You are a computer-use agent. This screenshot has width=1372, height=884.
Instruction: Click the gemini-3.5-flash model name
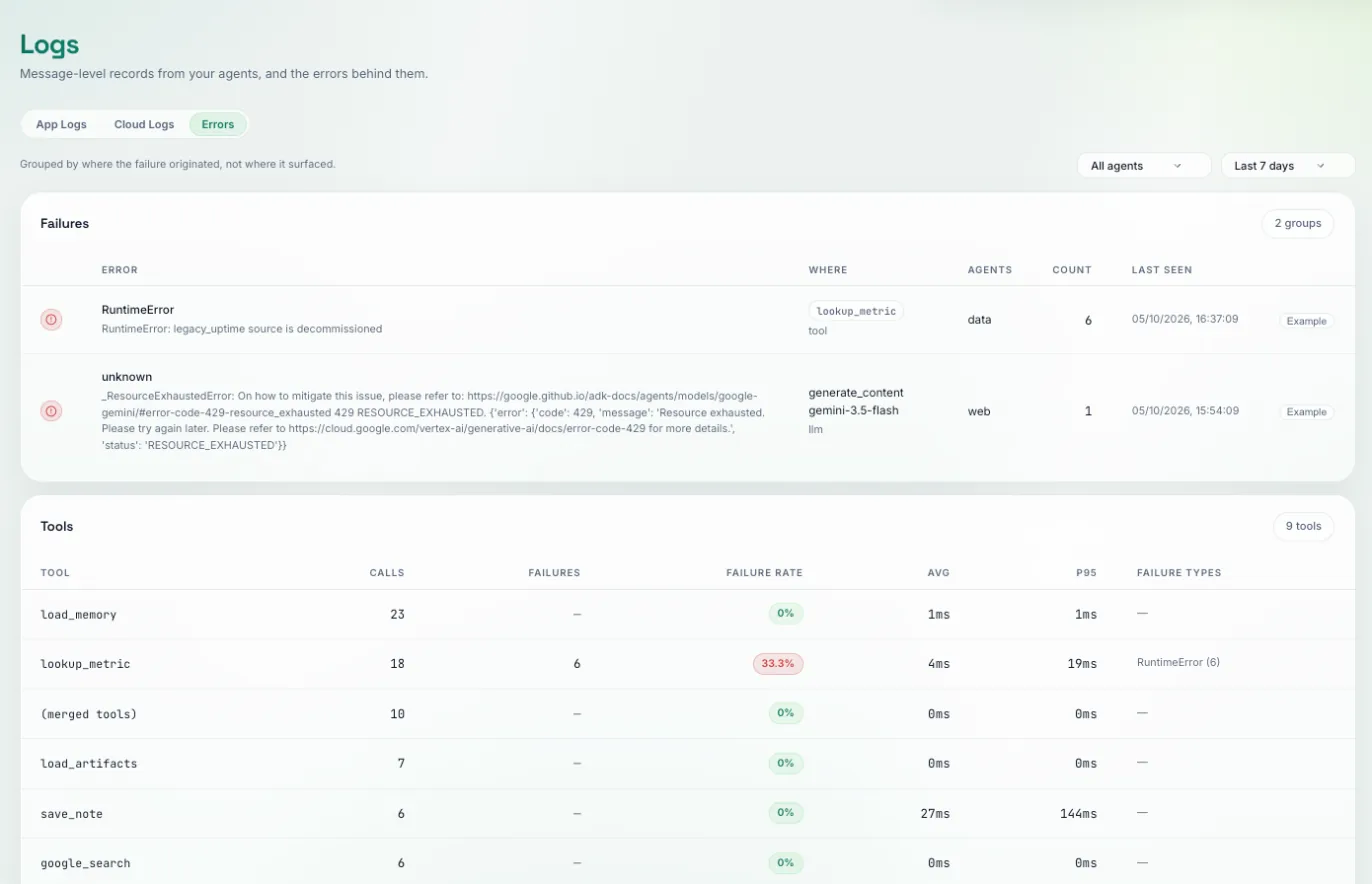(854, 411)
